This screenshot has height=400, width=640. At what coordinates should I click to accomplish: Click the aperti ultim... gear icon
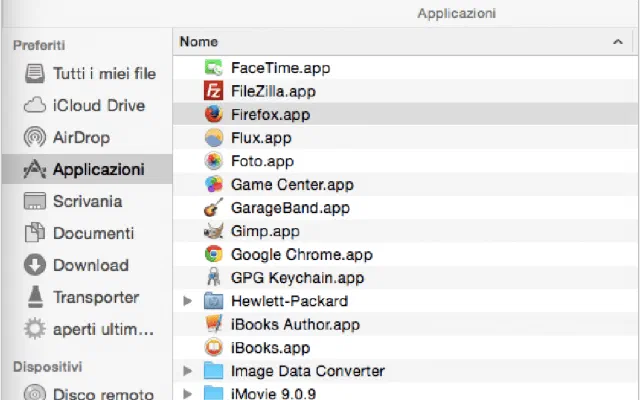[x=35, y=329]
